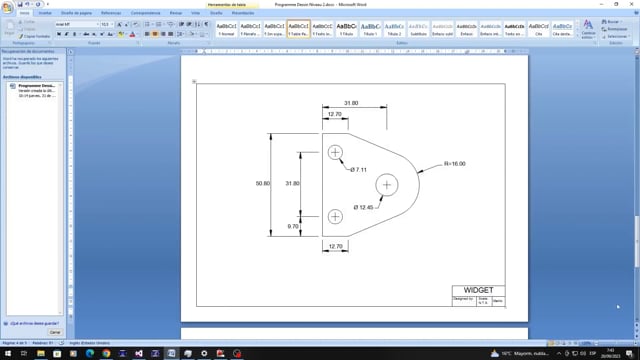Click the WIDGET title cell

(x=478, y=290)
